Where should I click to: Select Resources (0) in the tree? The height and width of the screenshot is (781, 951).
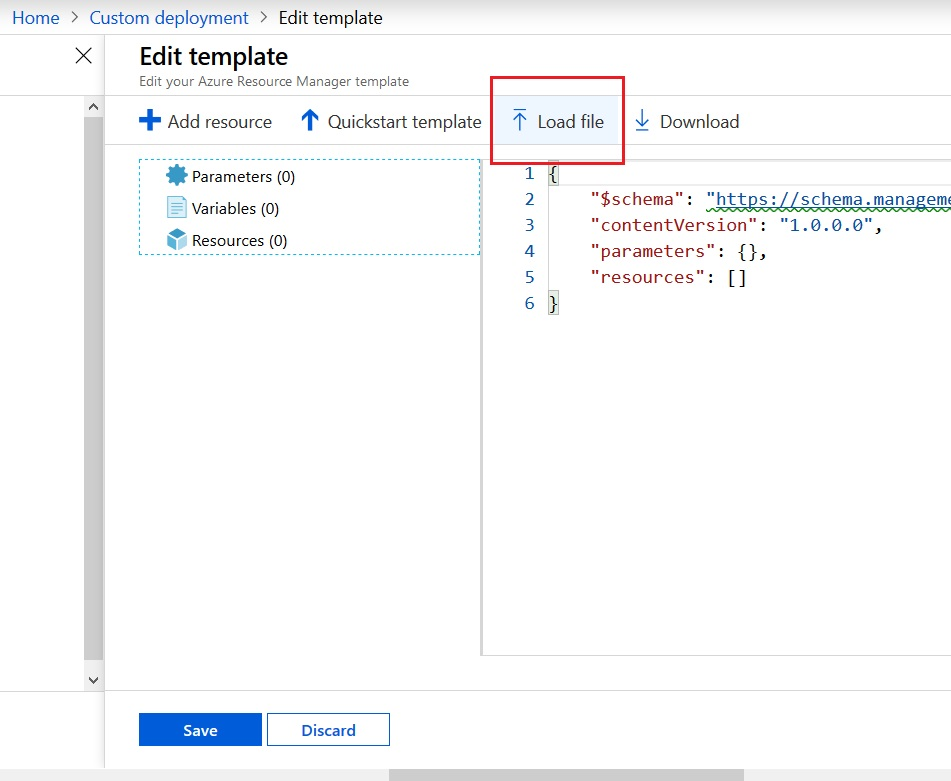click(239, 241)
